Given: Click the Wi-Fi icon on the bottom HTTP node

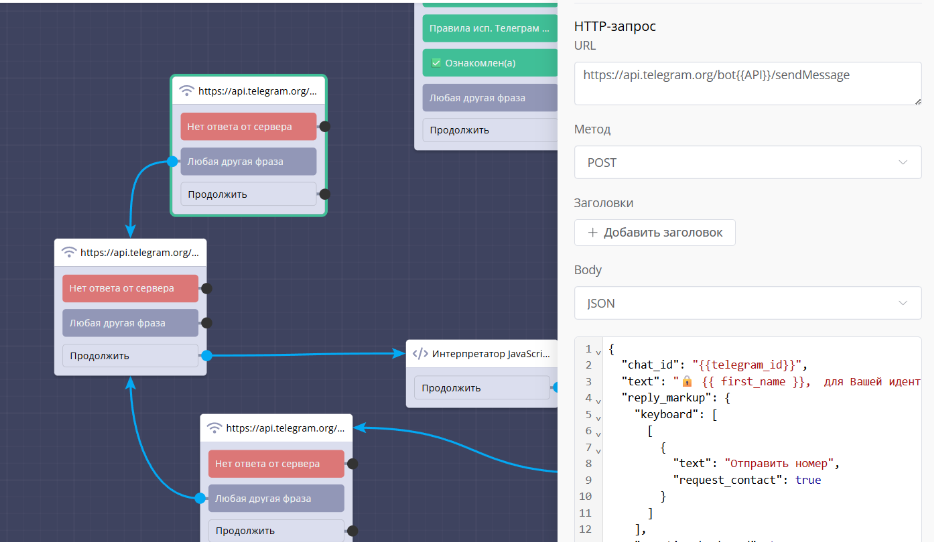Looking at the screenshot, I should click(x=214, y=428).
